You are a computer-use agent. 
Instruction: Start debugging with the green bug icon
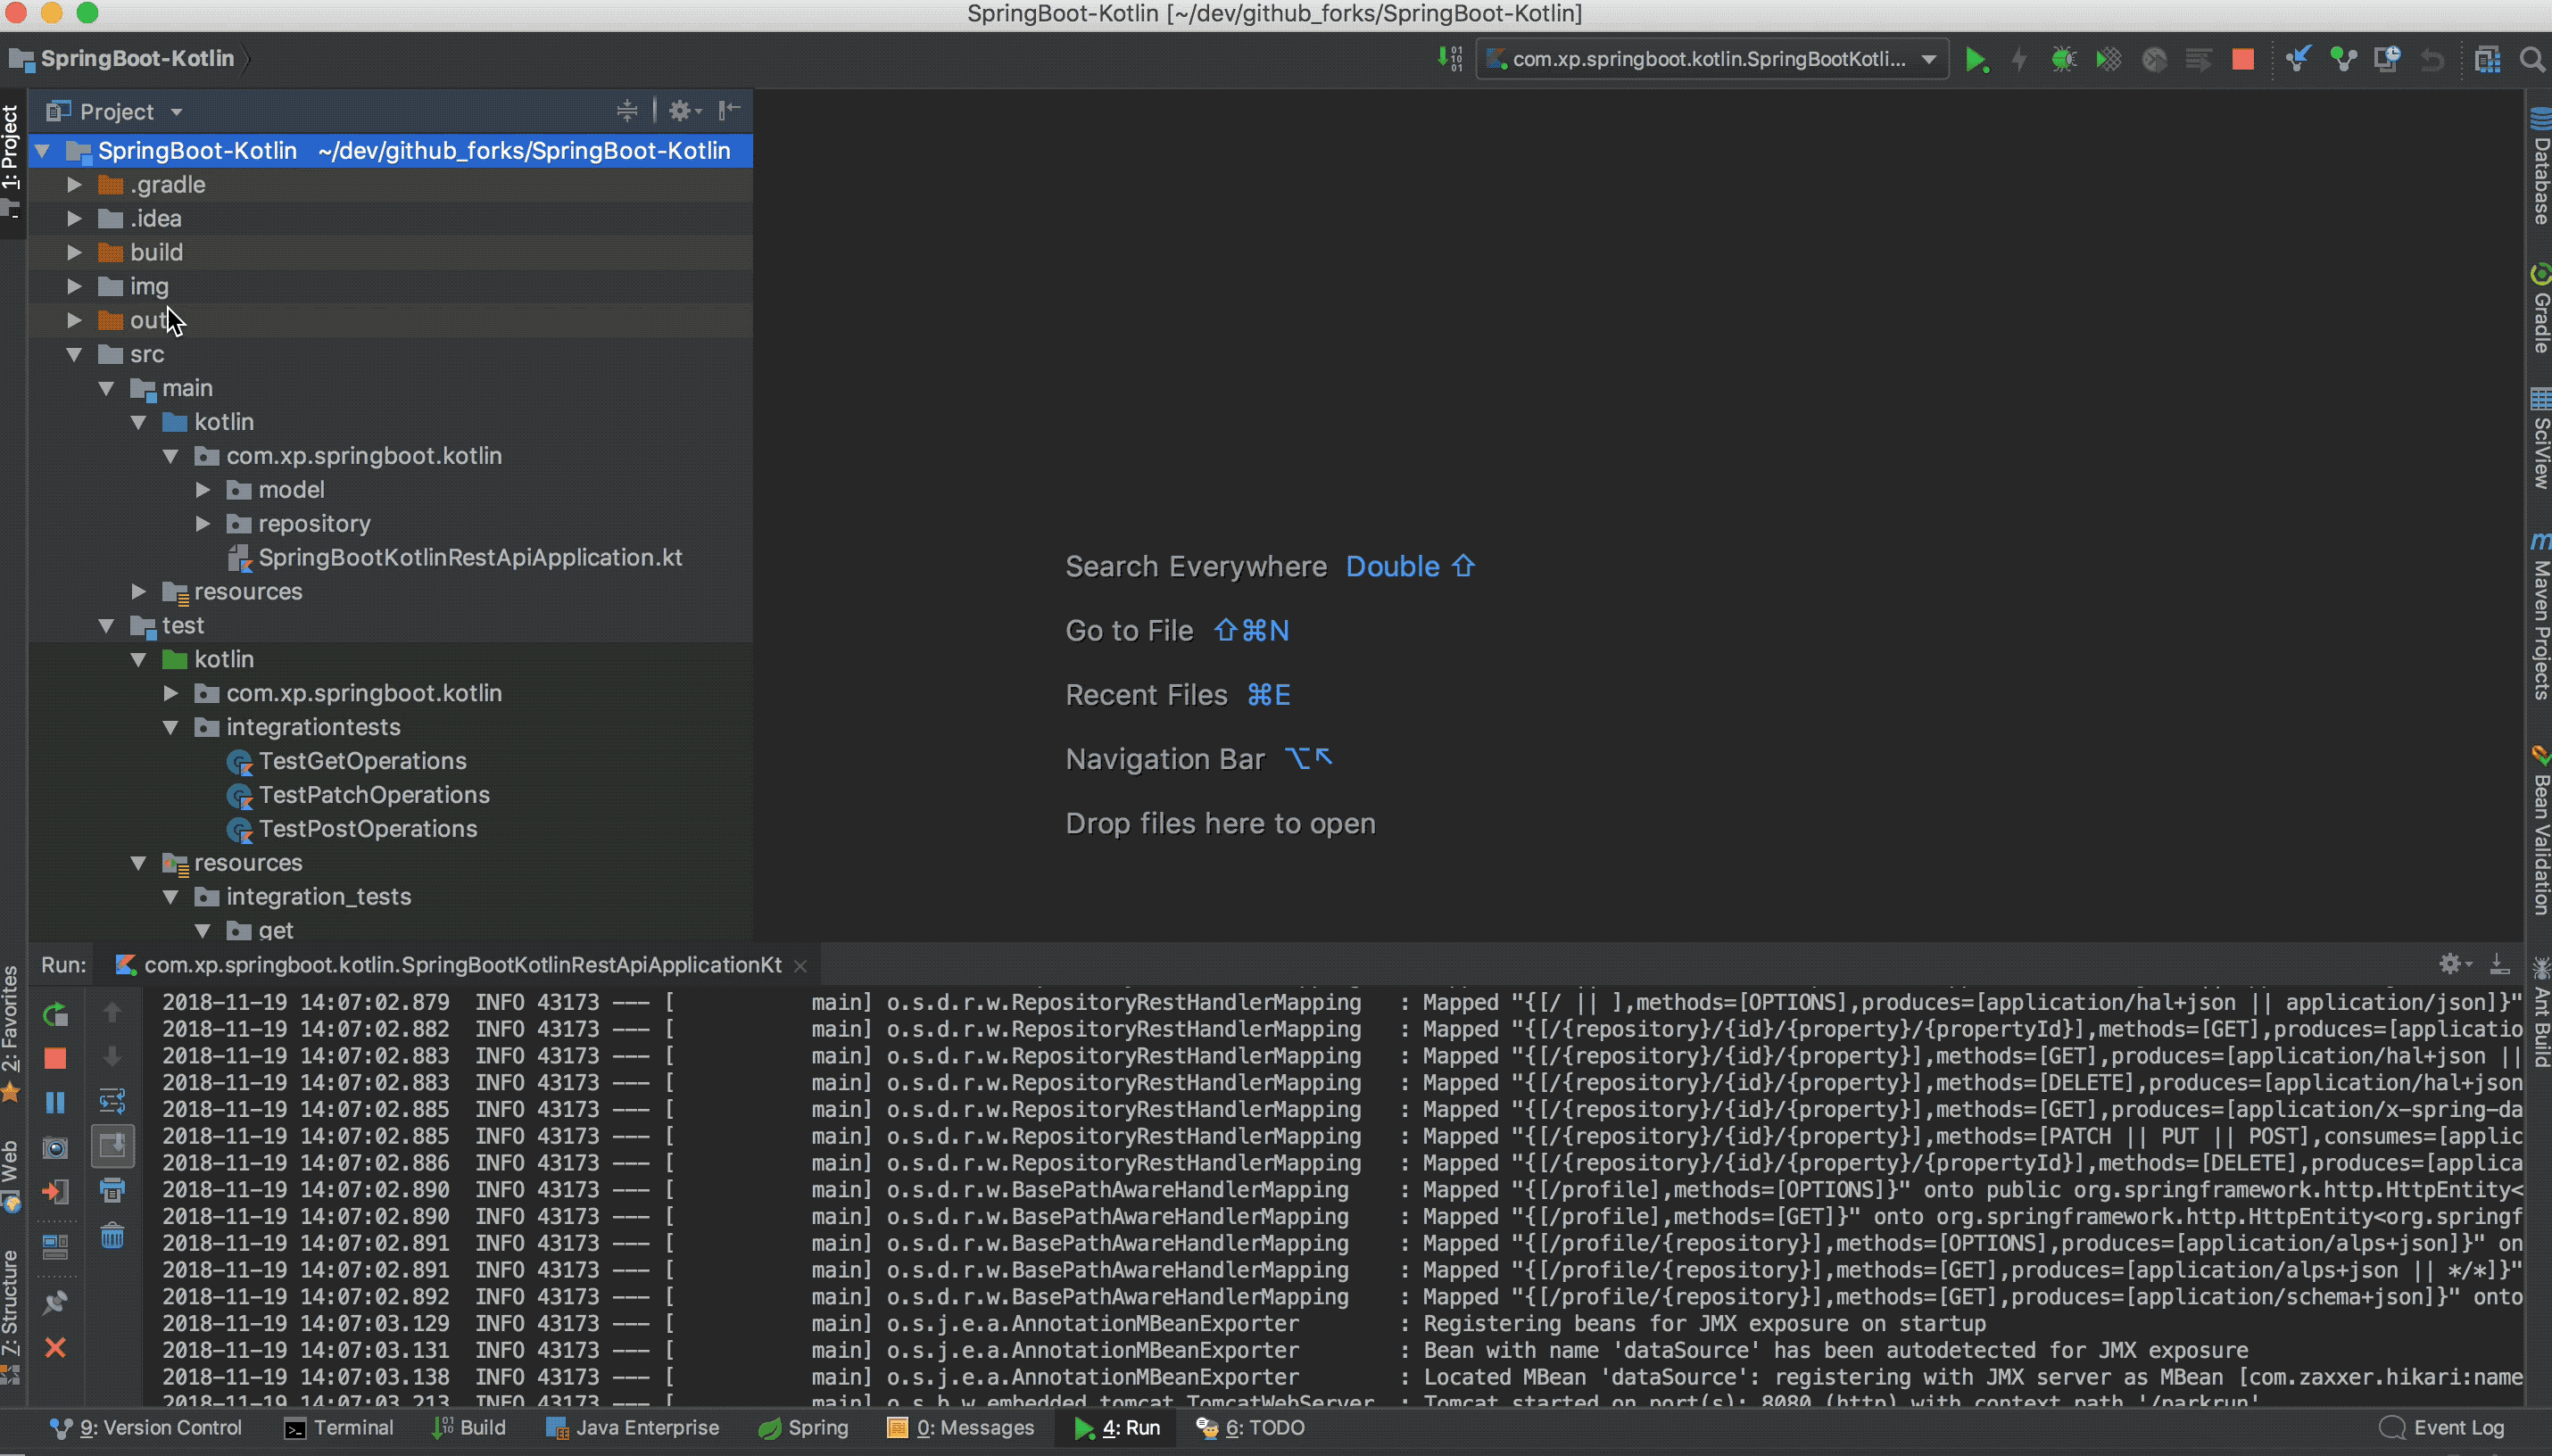(2063, 60)
